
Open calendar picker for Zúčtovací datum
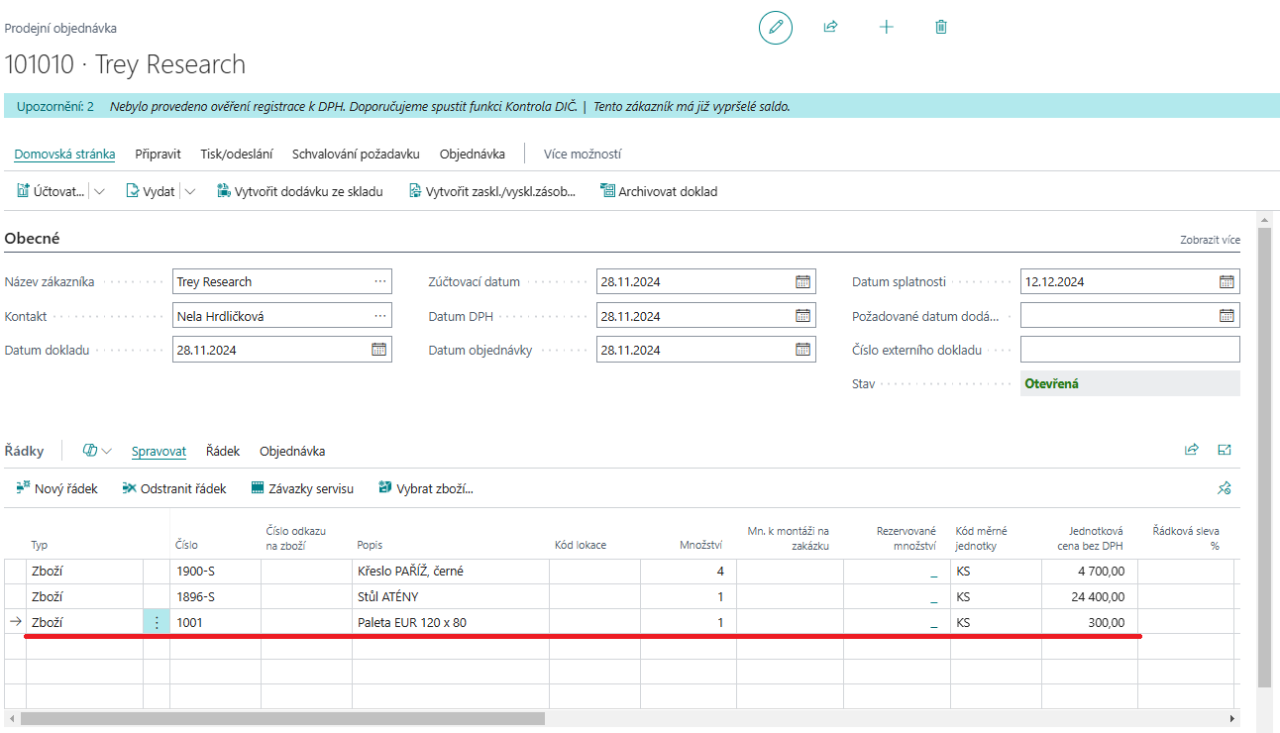click(x=802, y=282)
